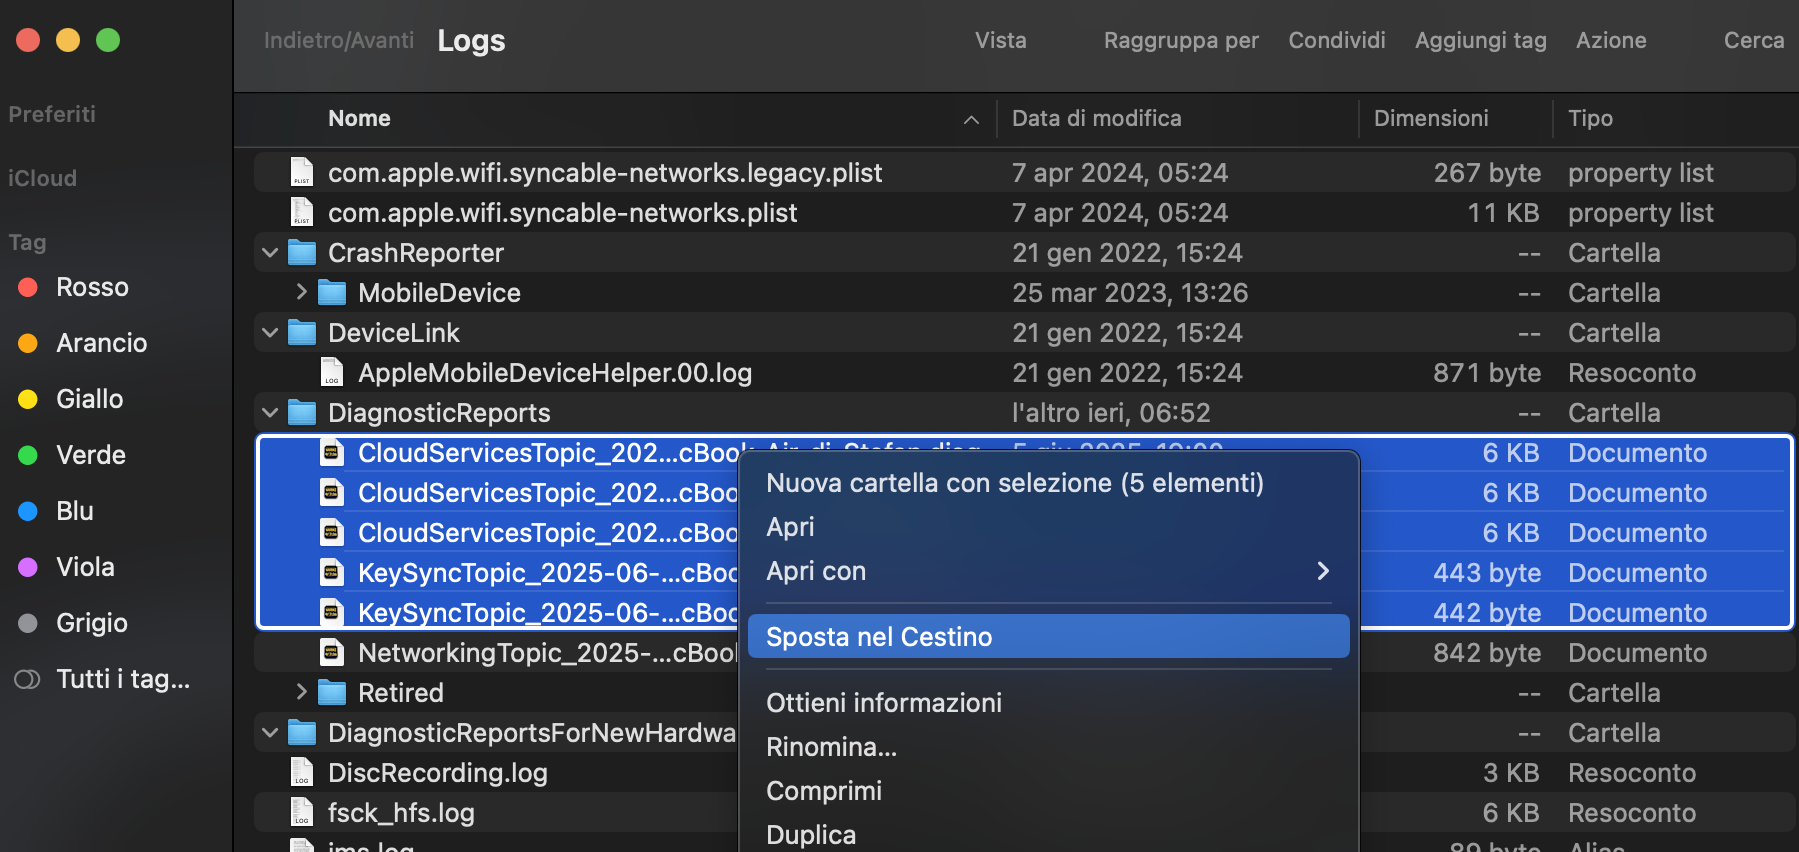Expand the Retired folder

click(x=301, y=692)
